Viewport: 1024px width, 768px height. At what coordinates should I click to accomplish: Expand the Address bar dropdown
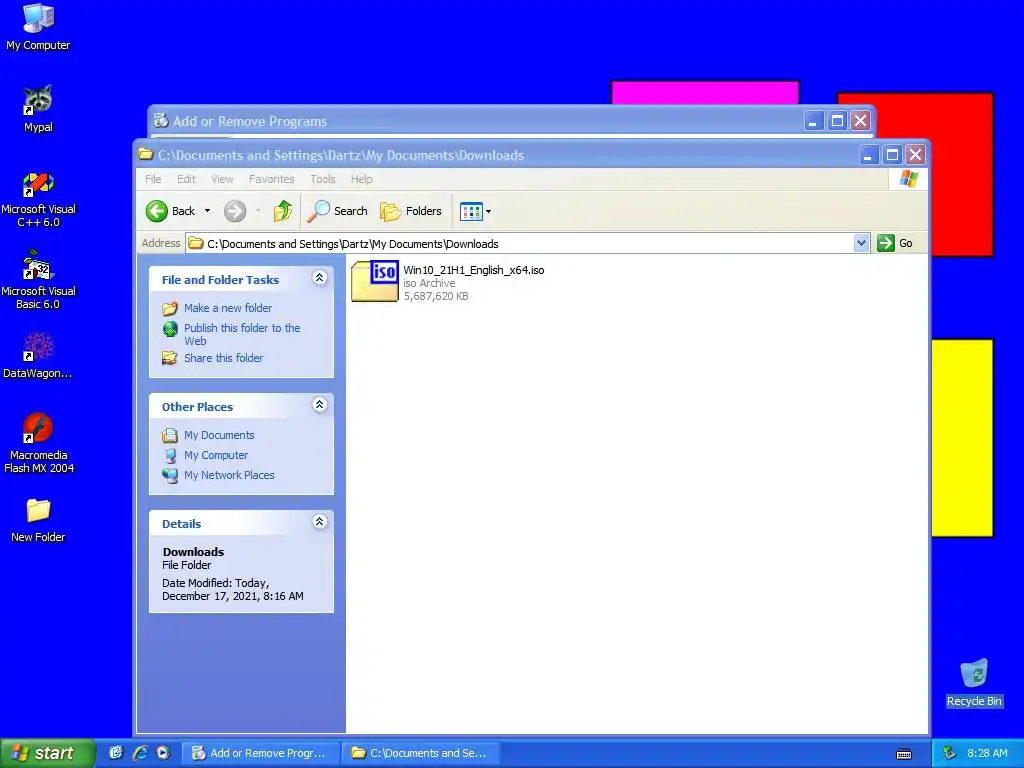[861, 244]
